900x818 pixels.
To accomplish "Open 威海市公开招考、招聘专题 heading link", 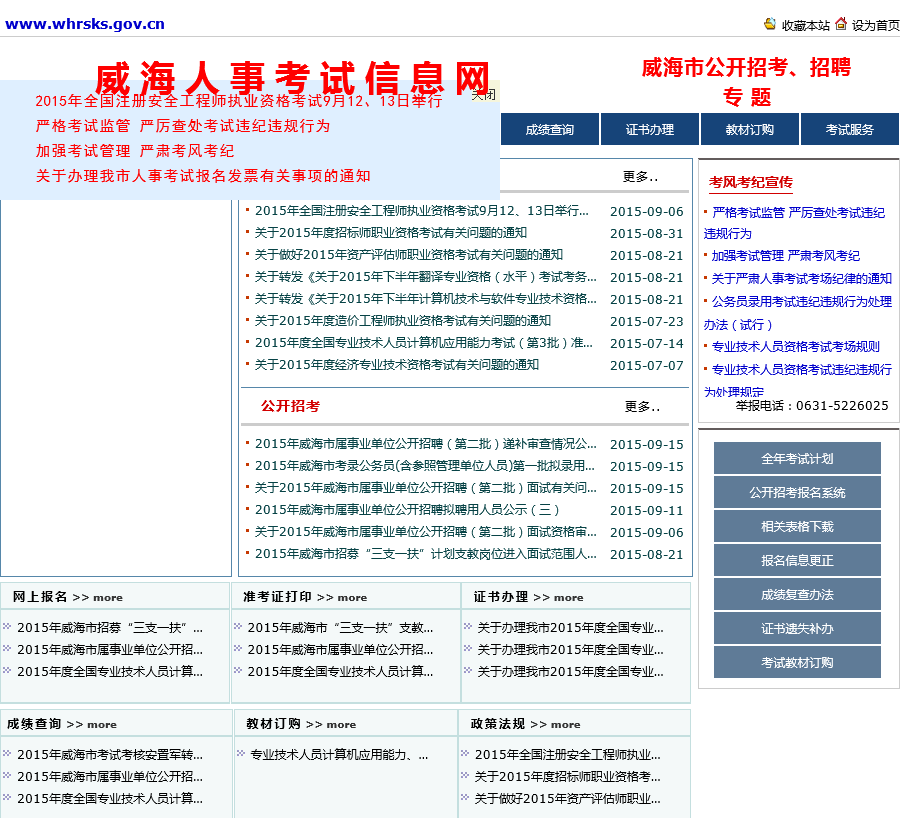I will click(x=746, y=82).
